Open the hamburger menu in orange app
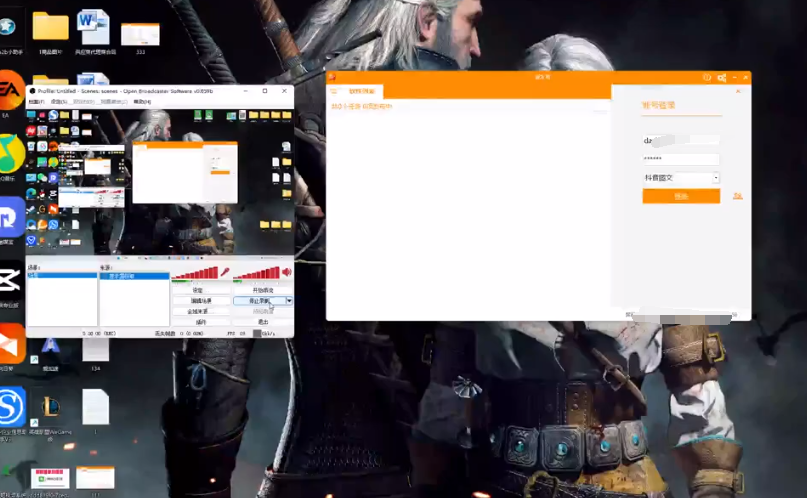Screen dimensions: 807x498 click(x=334, y=91)
